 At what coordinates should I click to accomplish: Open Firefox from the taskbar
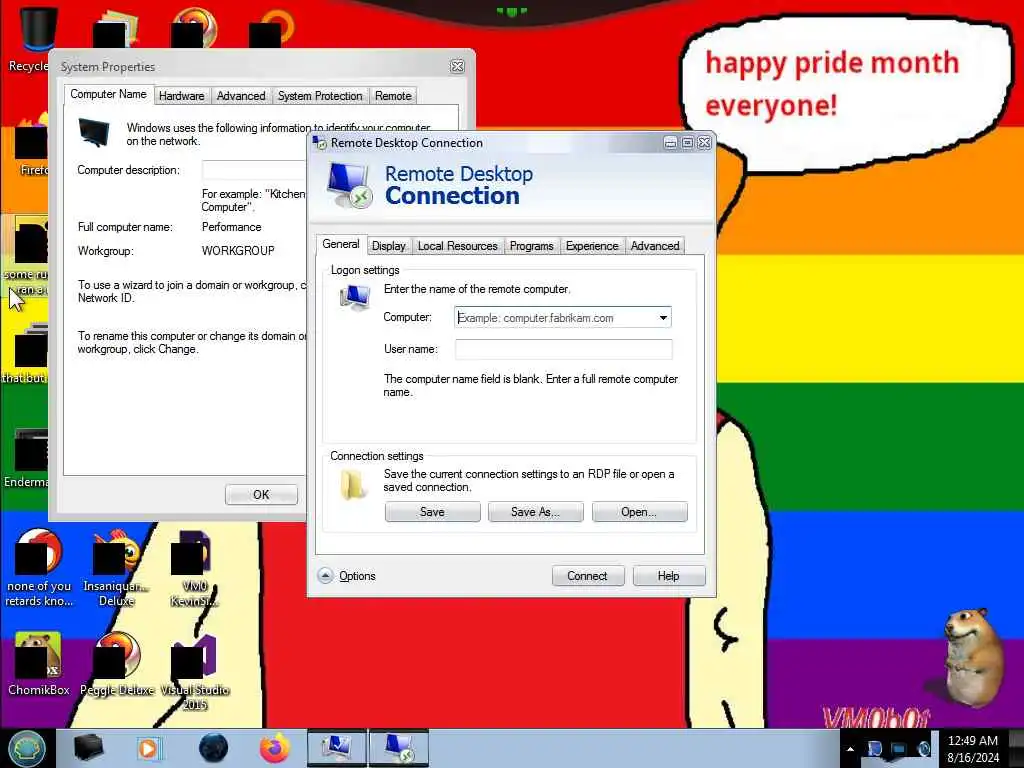(275, 748)
